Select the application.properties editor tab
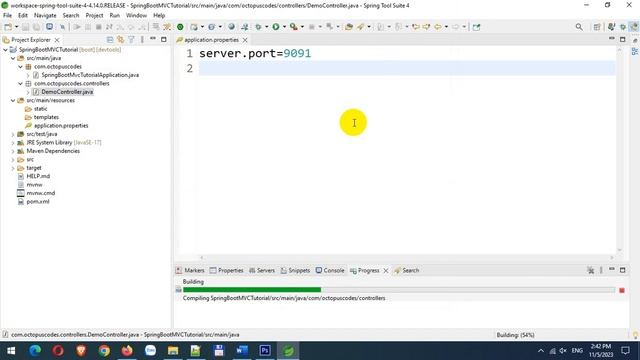 pyautogui.click(x=211, y=40)
